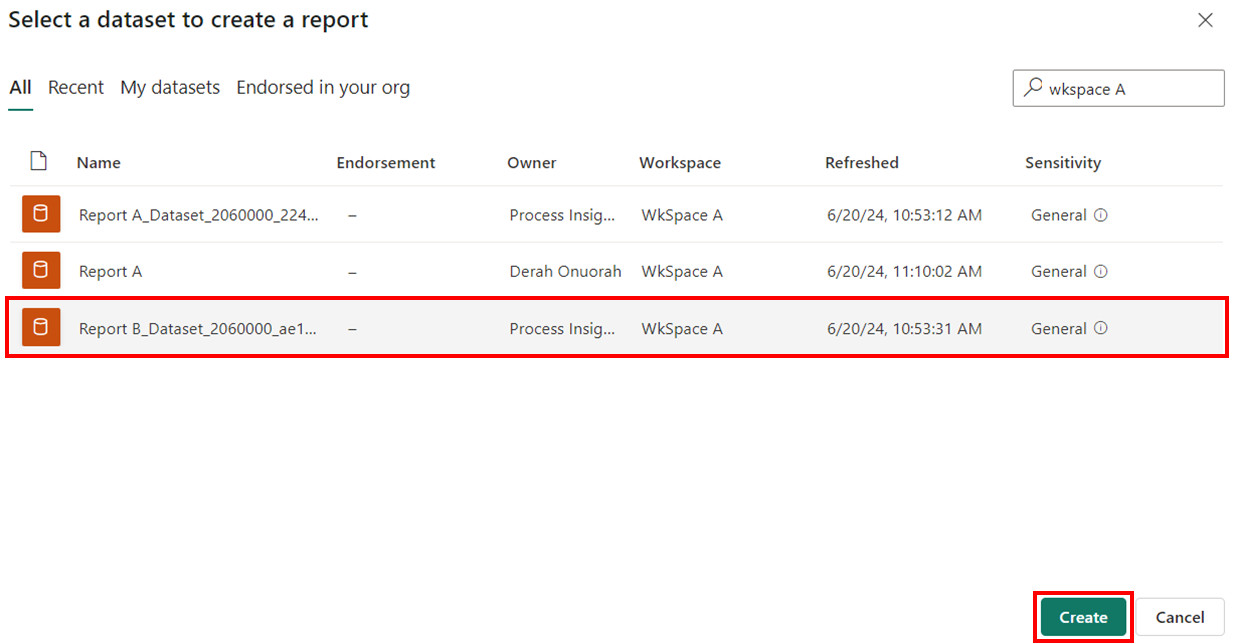This screenshot has width=1236, height=644.
Task: Switch to the Recent tab
Action: [76, 87]
